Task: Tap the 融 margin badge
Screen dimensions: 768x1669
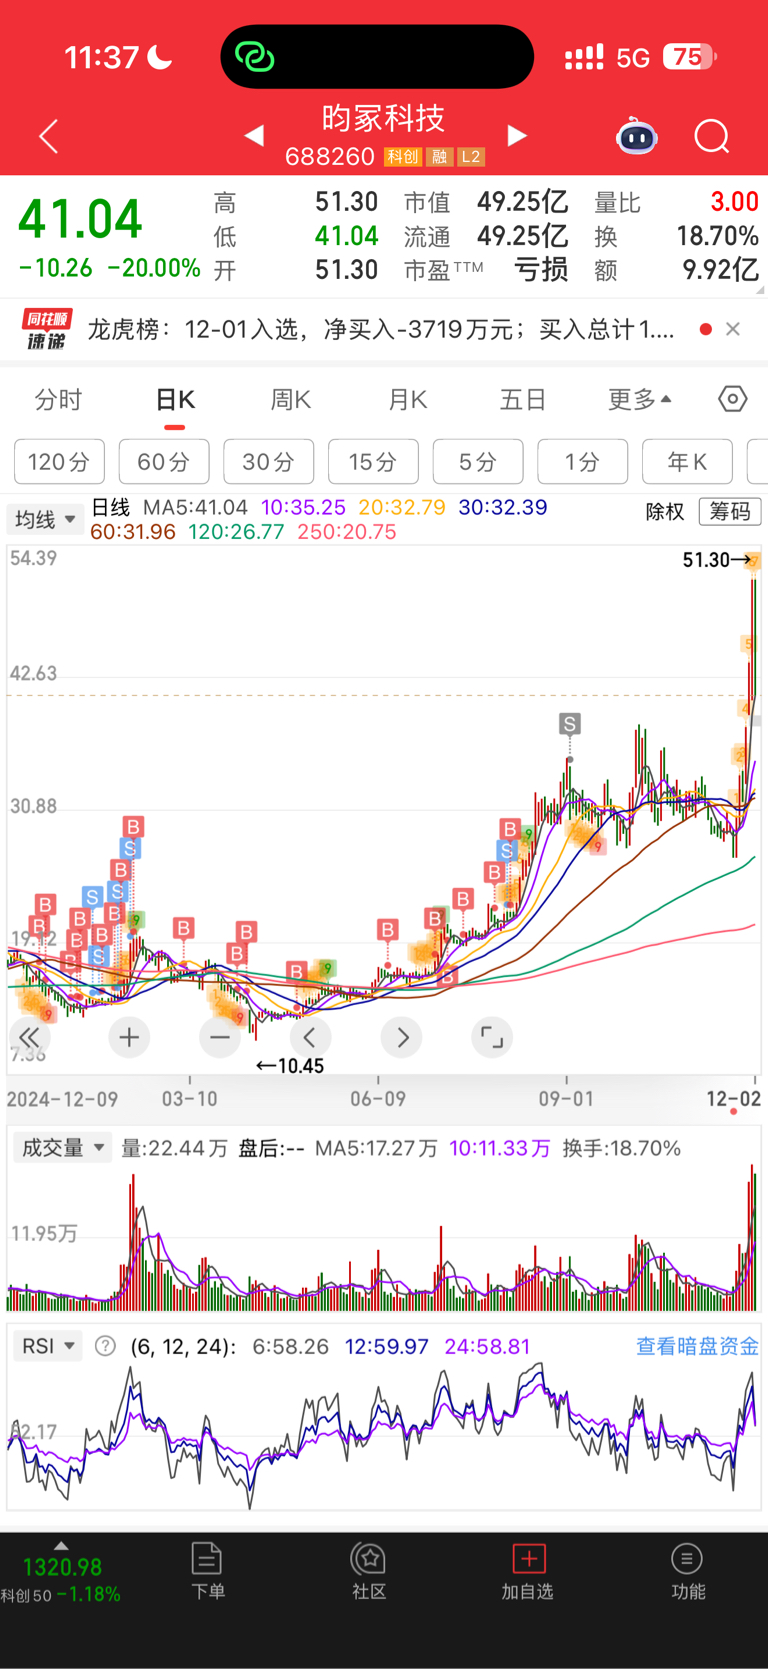Action: 438,157
